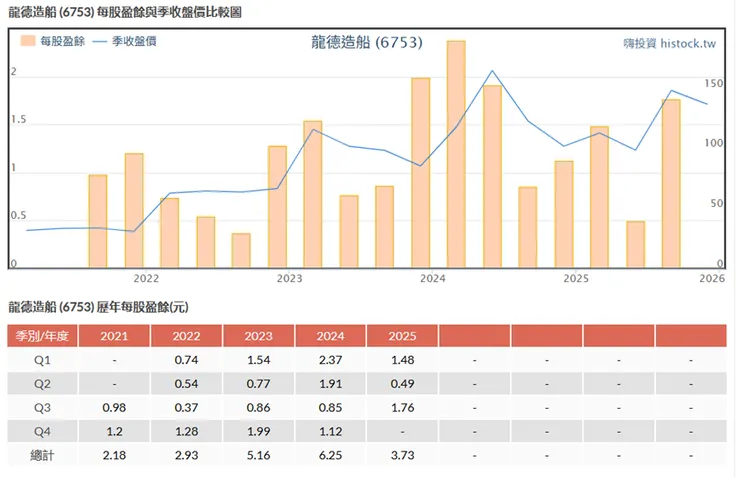Select the 2025 column header
The width and height of the screenshot is (740, 477).
click(403, 336)
